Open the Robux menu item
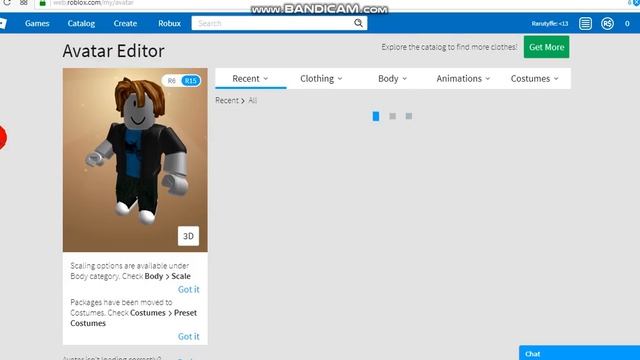Image resolution: width=640 pixels, height=360 pixels. tap(169, 24)
